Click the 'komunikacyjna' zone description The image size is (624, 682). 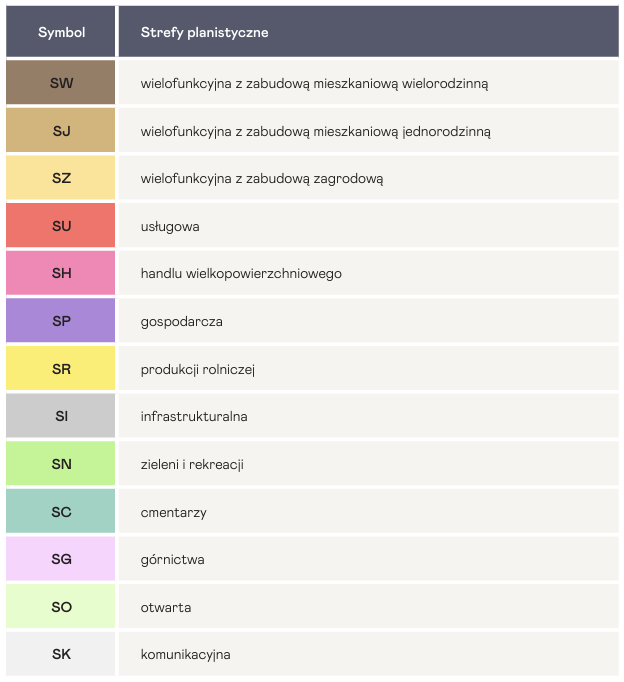click(185, 654)
